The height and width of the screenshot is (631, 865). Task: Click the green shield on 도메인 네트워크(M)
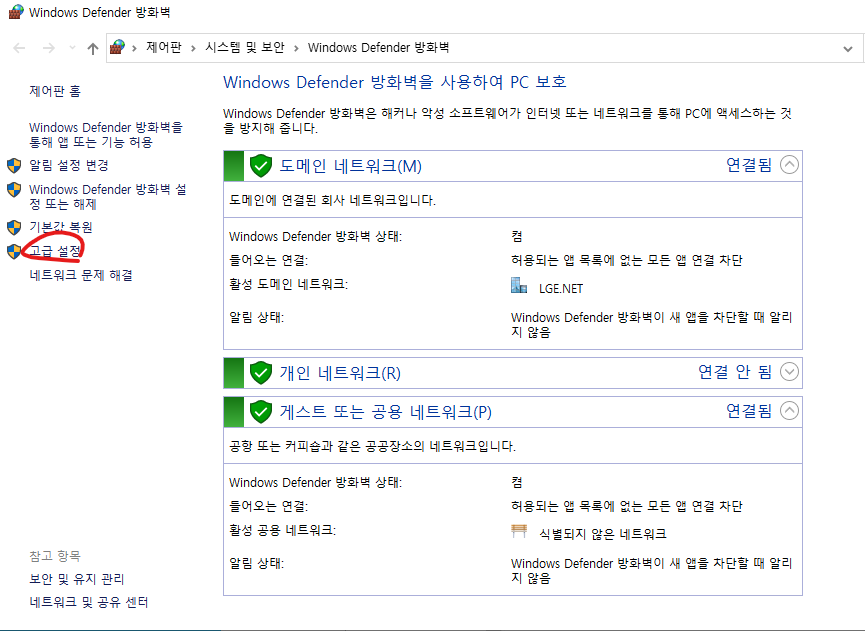click(261, 165)
